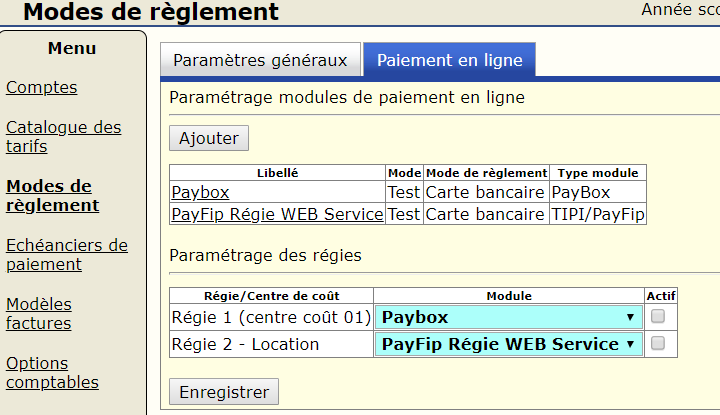Image resolution: width=720 pixels, height=415 pixels.
Task: Expand the module dropdown for Régie 2 - Location
Action: click(509, 344)
